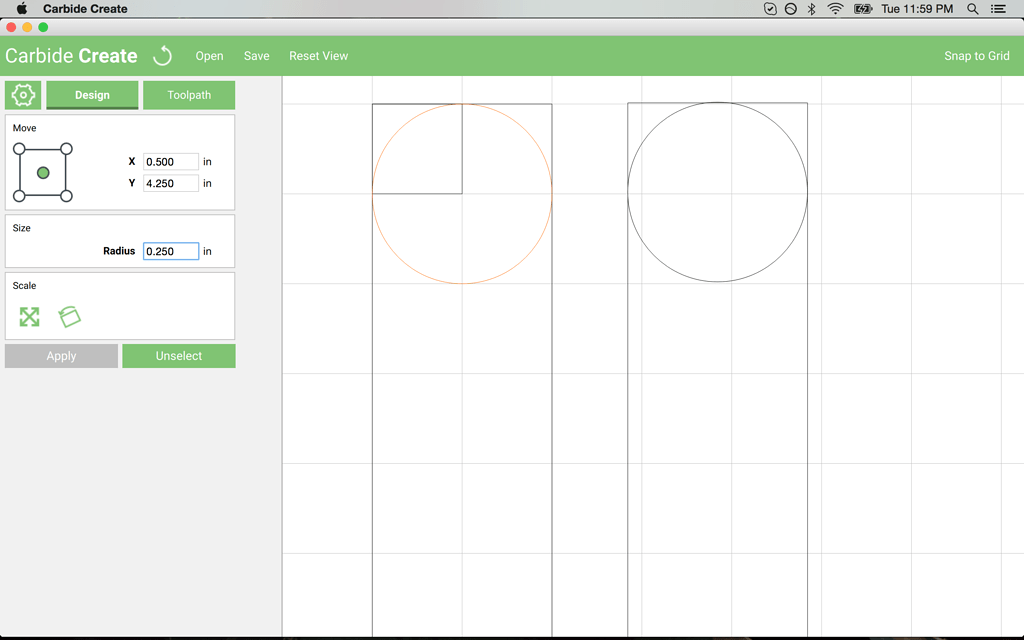The image size is (1024, 640).
Task: Open a file with Open button
Action: (x=209, y=56)
